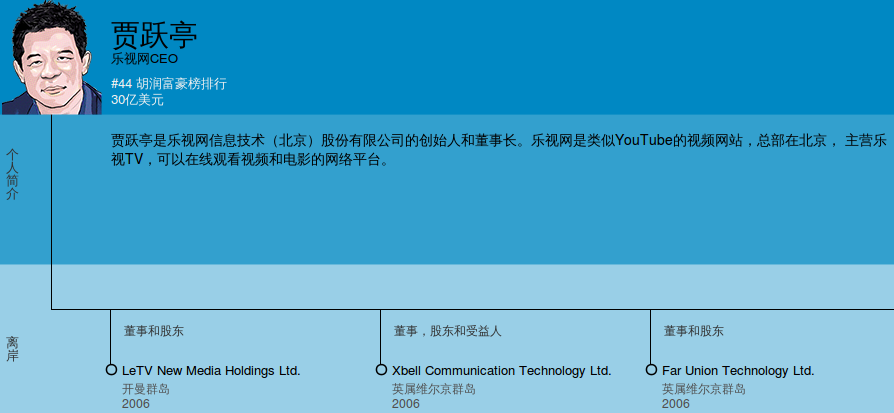Click the circle node beside LeTV New Media
Image resolution: width=894 pixels, height=413 pixels.
point(111,370)
